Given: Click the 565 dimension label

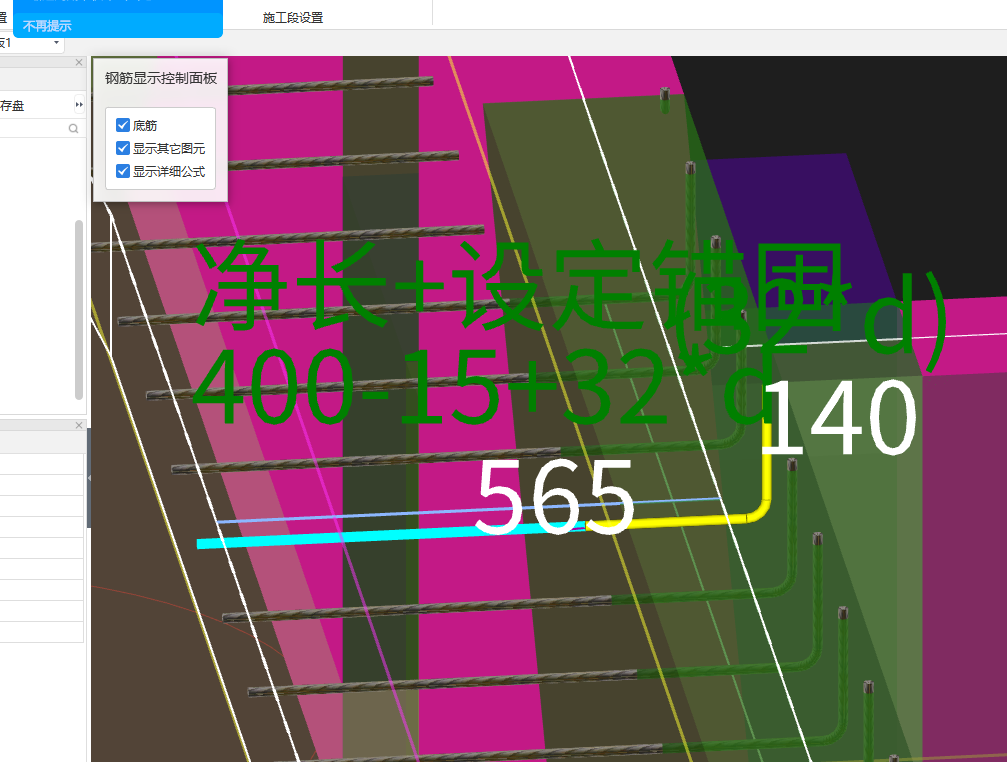Looking at the screenshot, I should [556, 498].
